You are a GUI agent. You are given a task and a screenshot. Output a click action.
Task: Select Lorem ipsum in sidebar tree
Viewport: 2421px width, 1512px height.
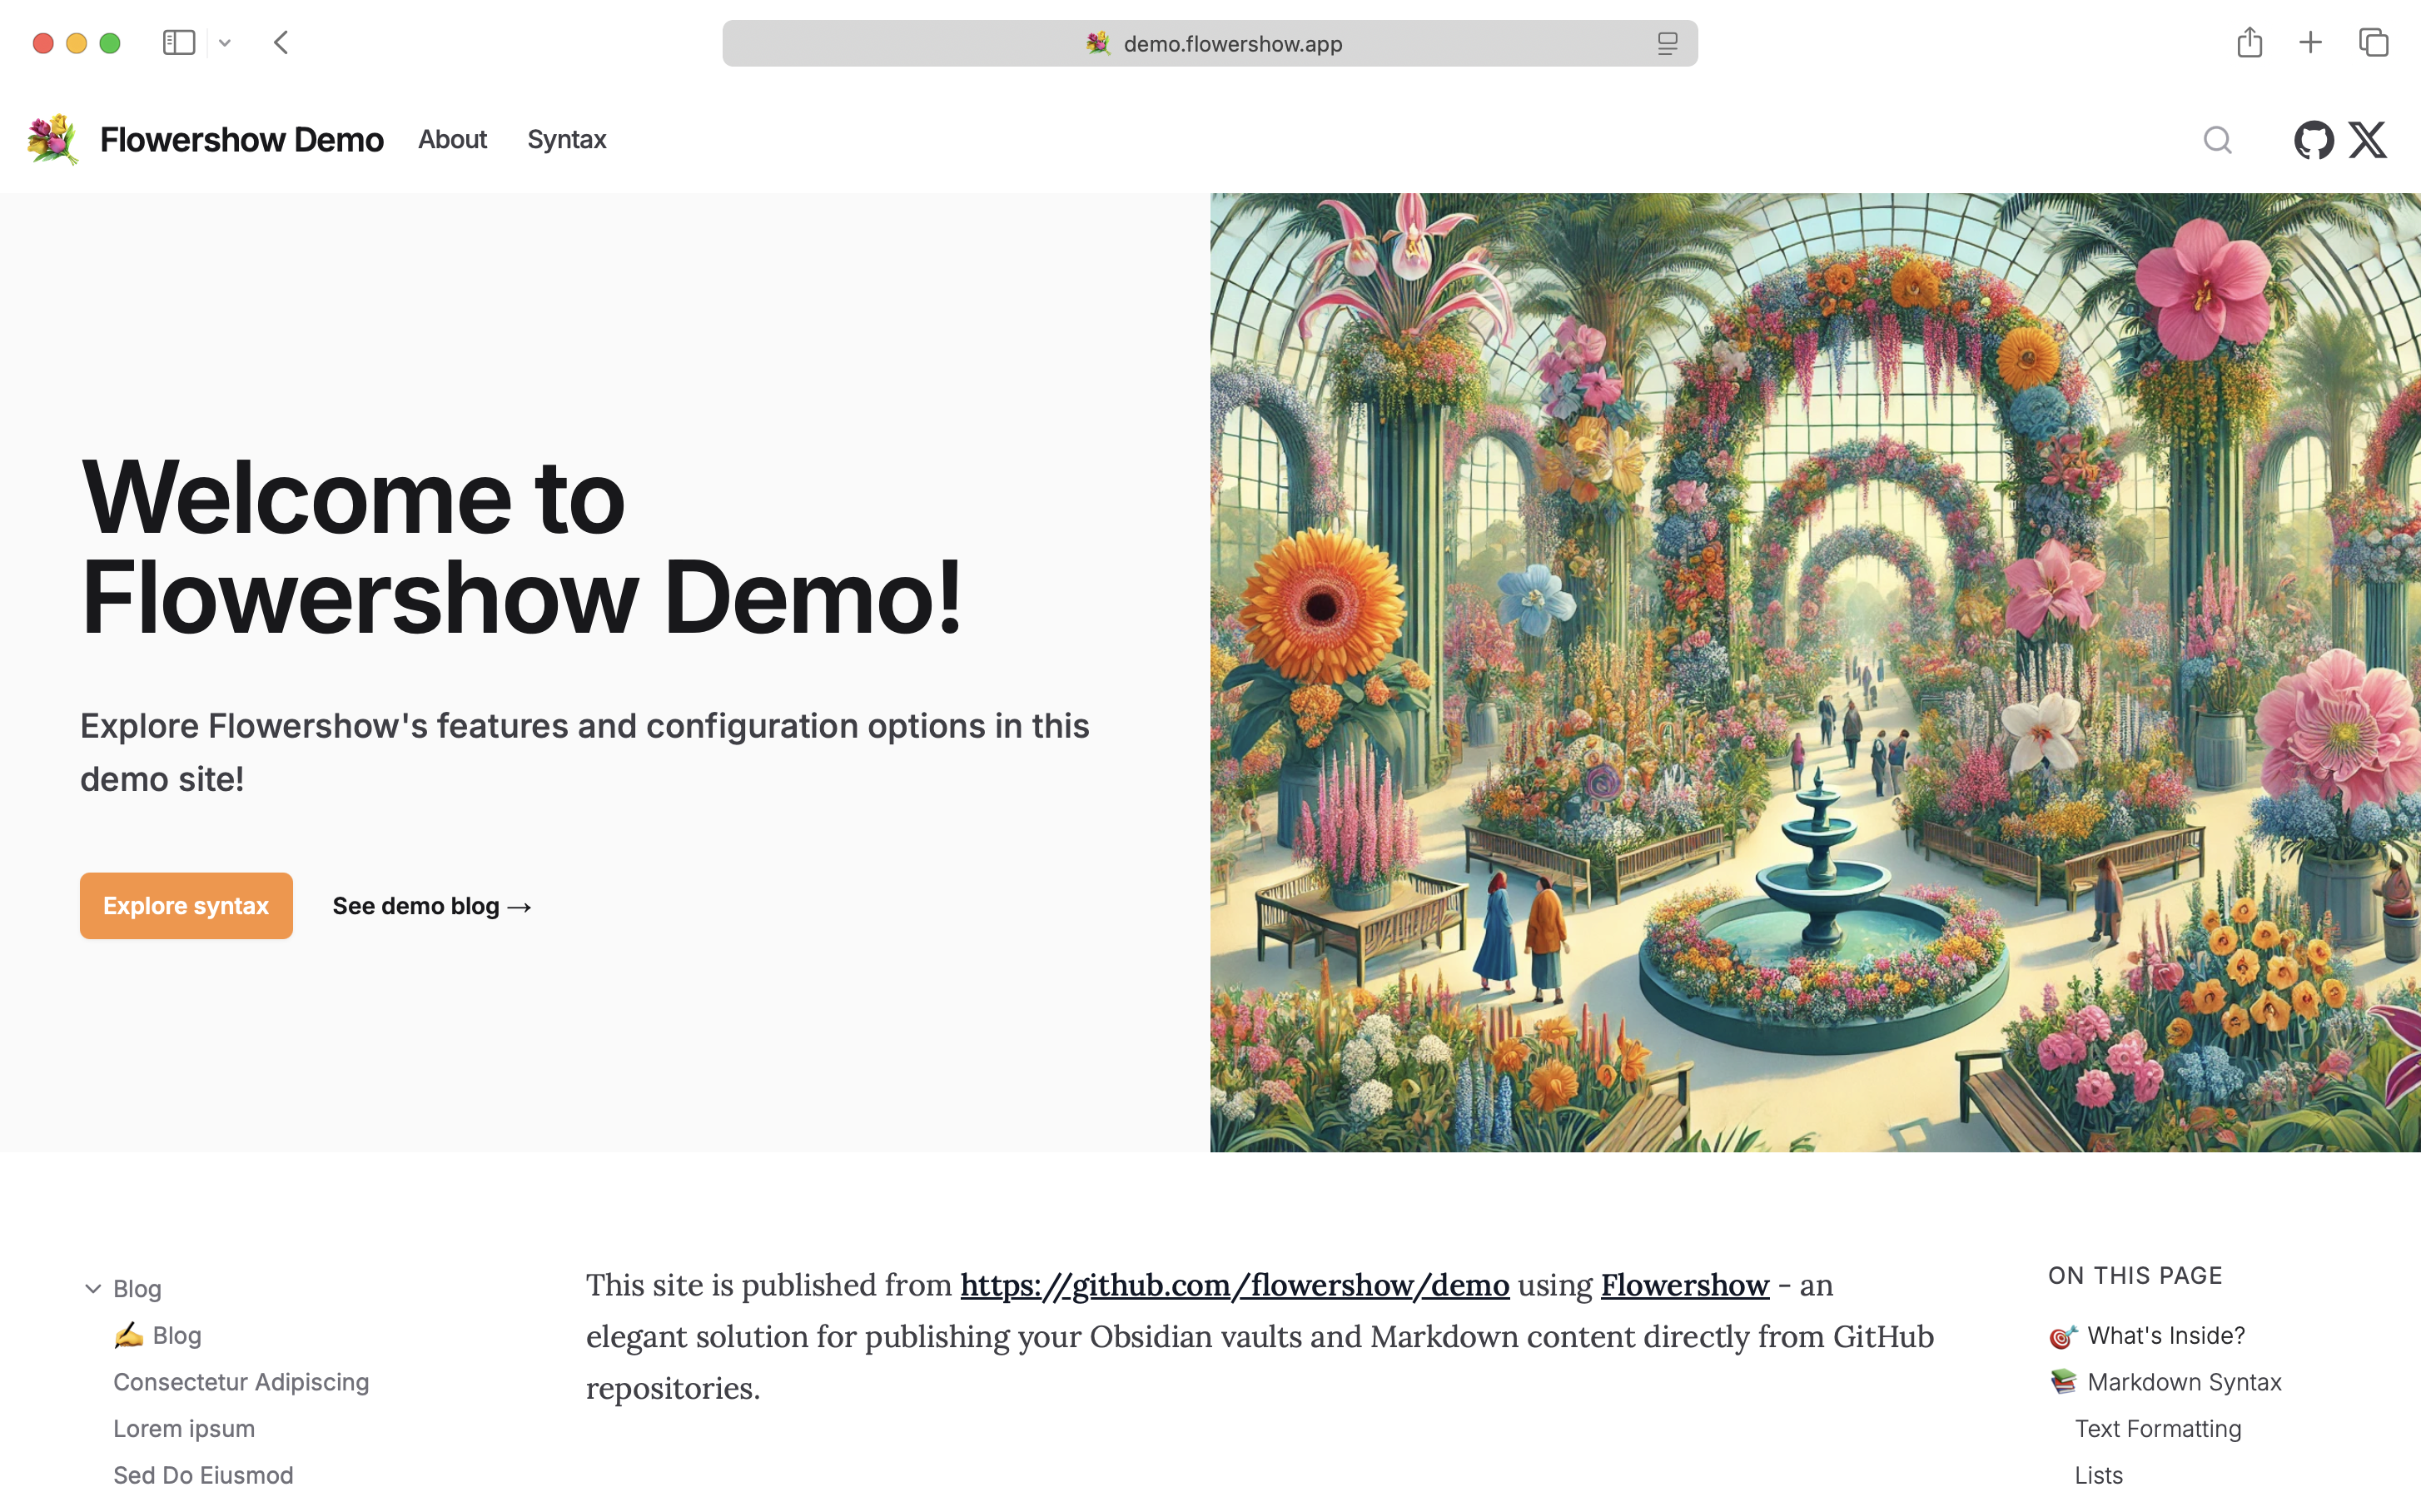(x=184, y=1428)
